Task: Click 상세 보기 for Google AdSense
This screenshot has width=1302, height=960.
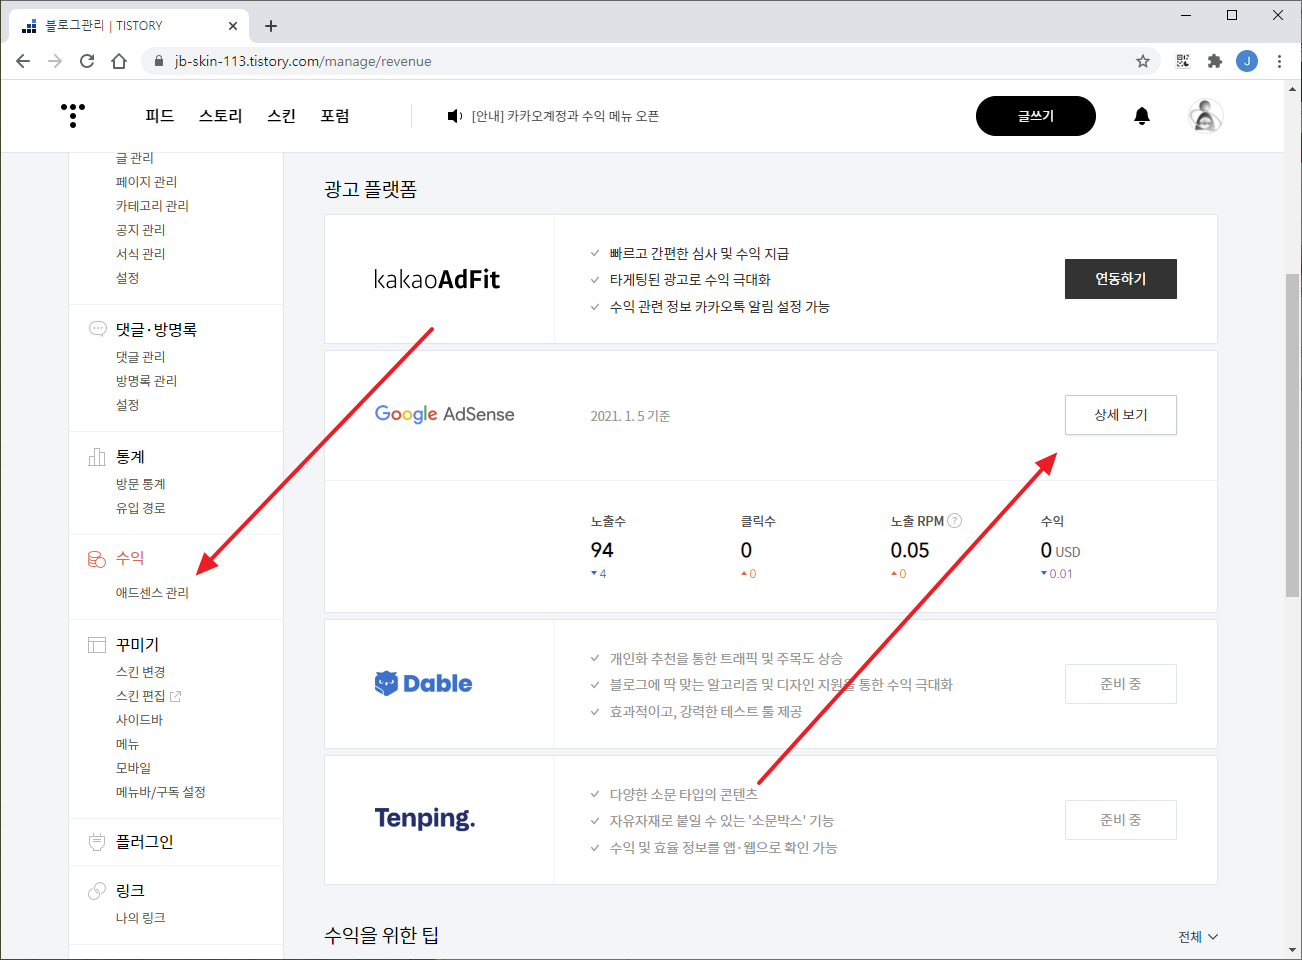Action: (1121, 415)
